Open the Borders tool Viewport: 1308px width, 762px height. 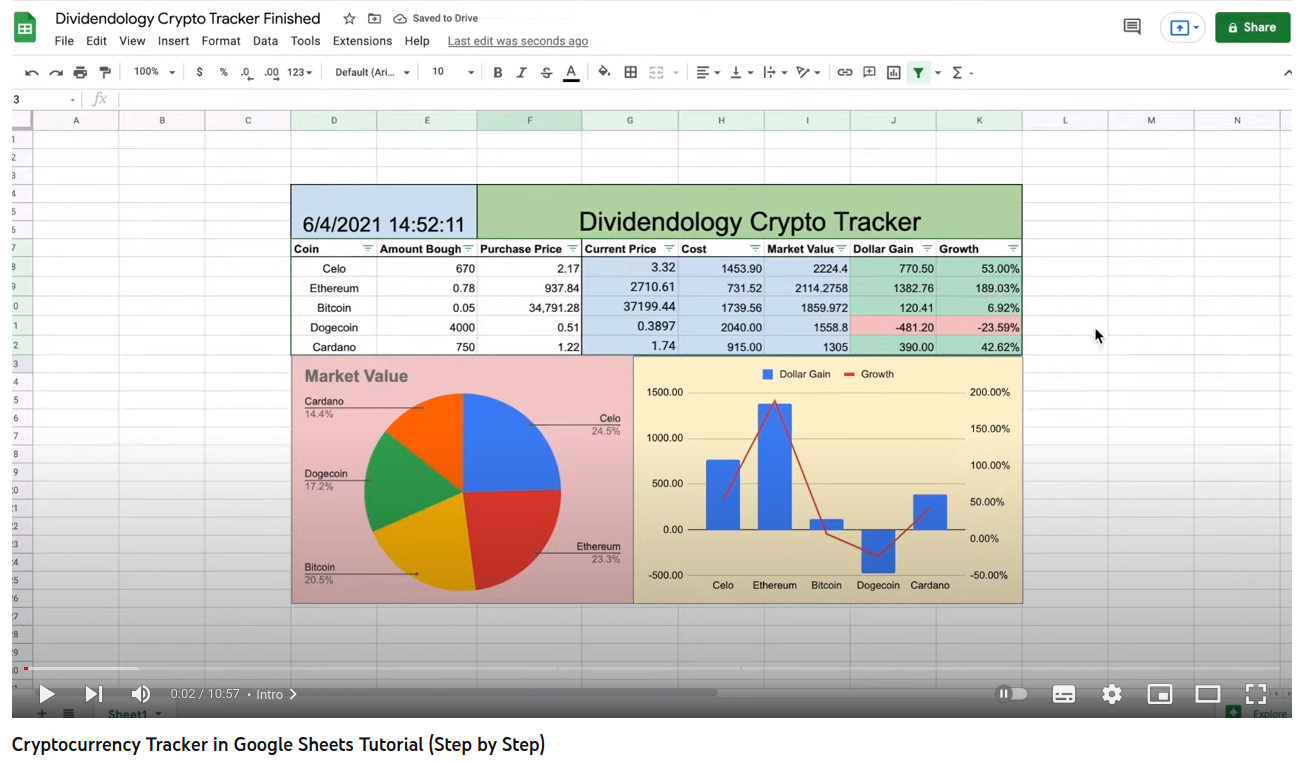point(631,72)
